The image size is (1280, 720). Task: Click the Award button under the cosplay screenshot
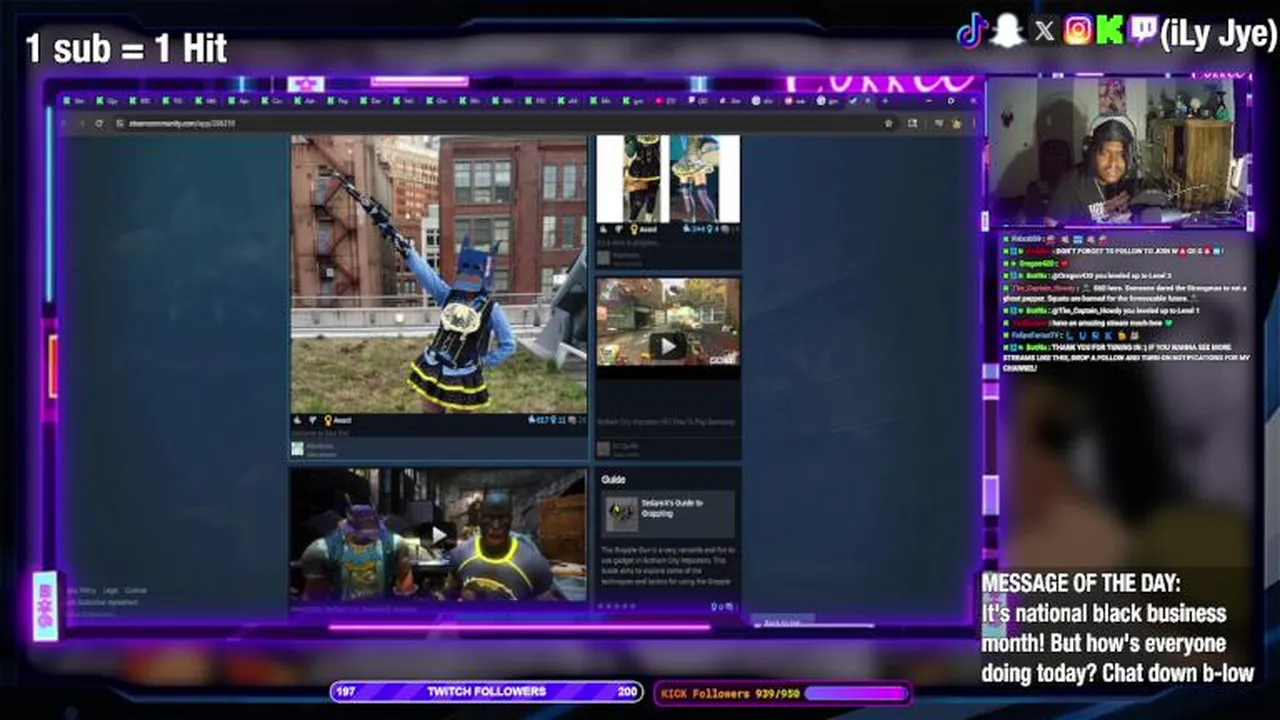(336, 421)
